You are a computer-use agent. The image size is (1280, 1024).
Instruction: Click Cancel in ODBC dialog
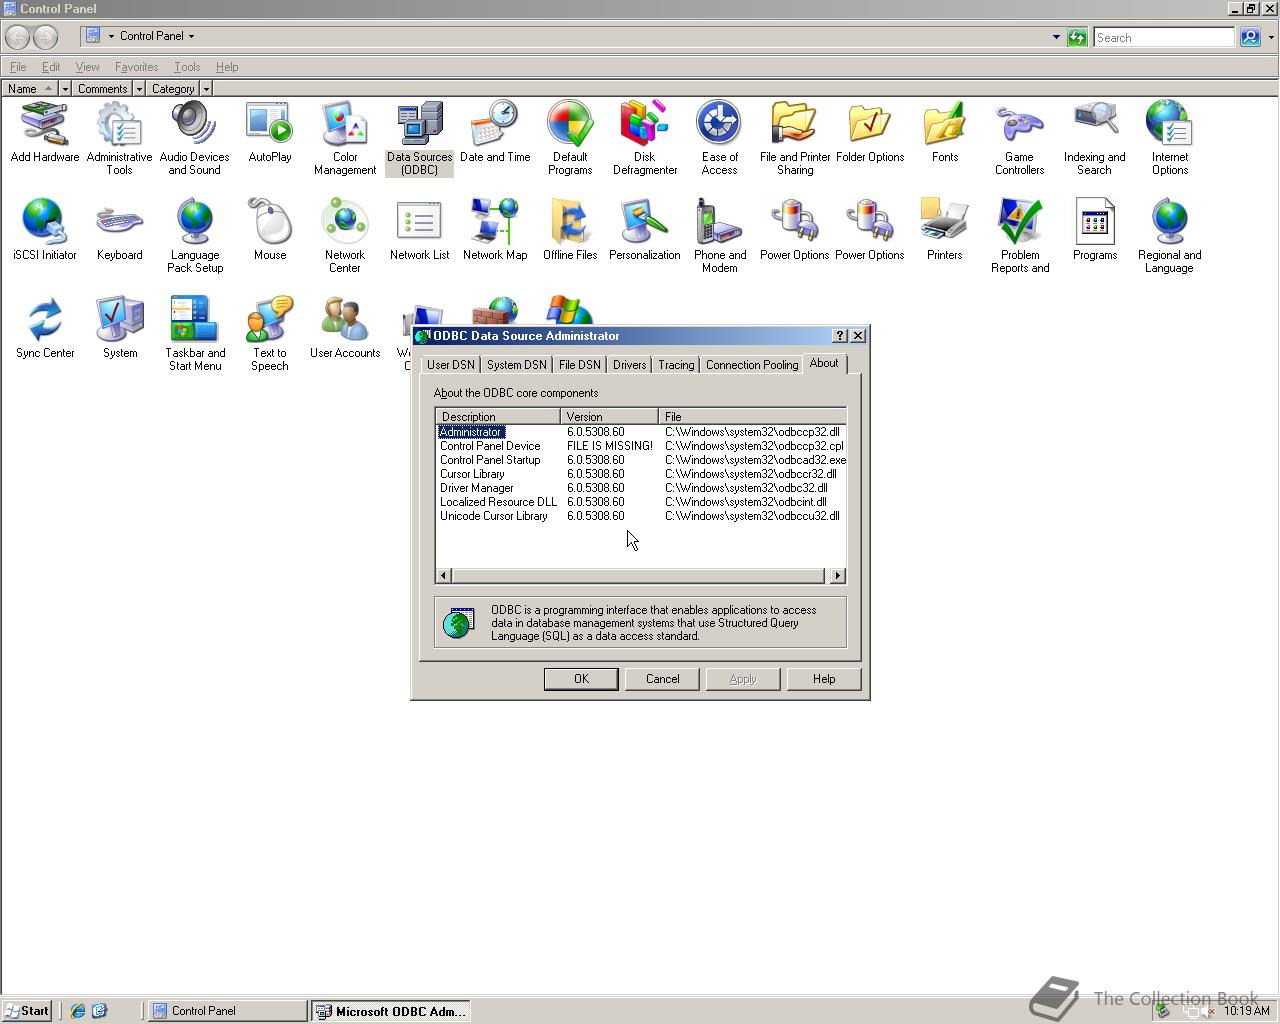coord(662,679)
